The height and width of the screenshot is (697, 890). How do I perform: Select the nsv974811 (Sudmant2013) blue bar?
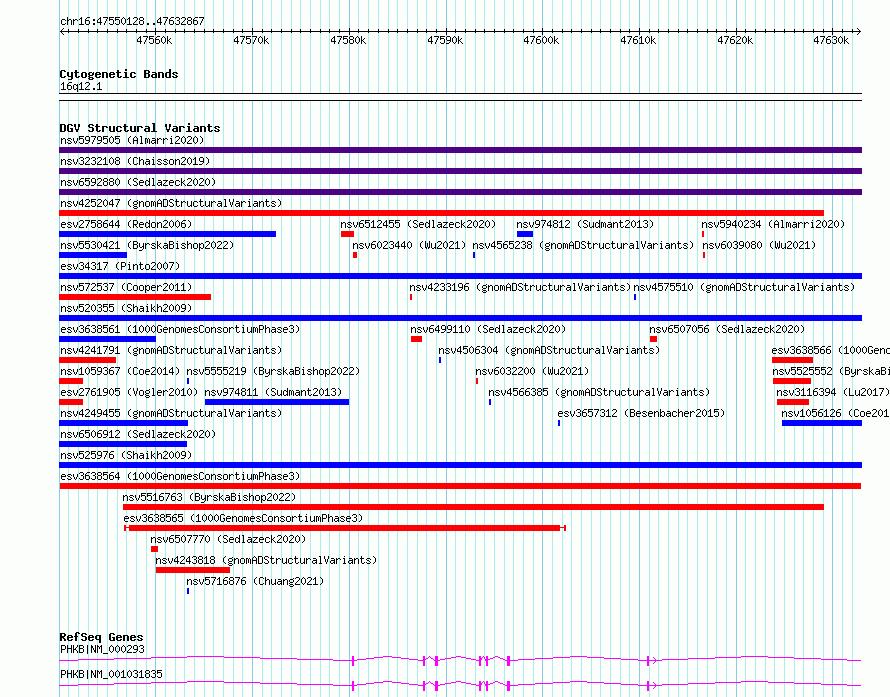tap(277, 402)
